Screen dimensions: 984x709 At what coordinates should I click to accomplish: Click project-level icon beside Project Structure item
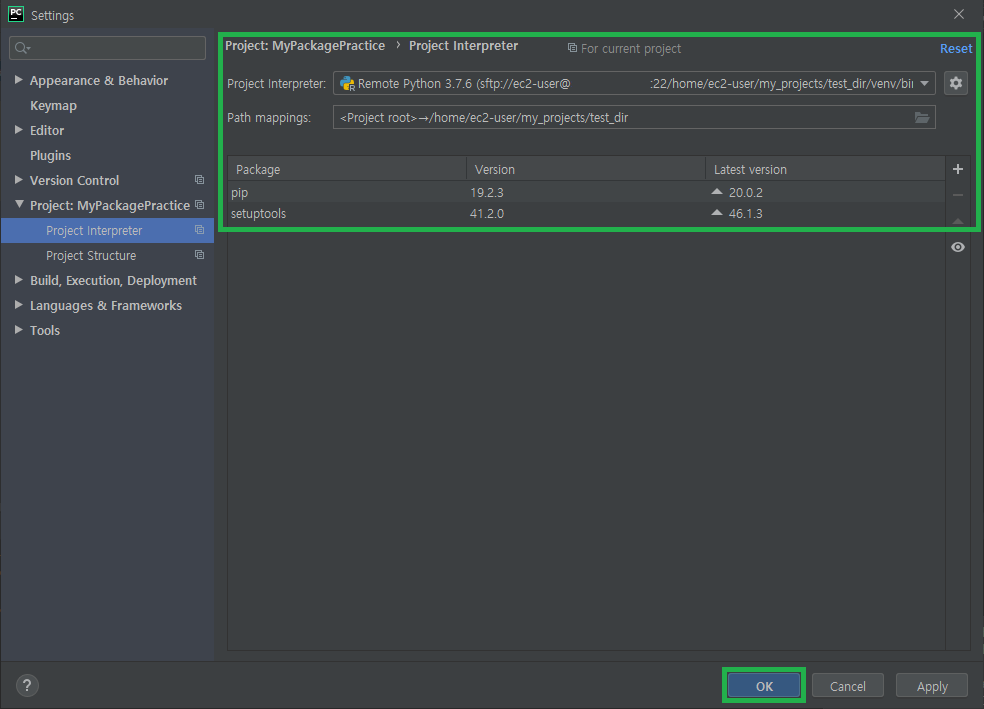coord(200,255)
